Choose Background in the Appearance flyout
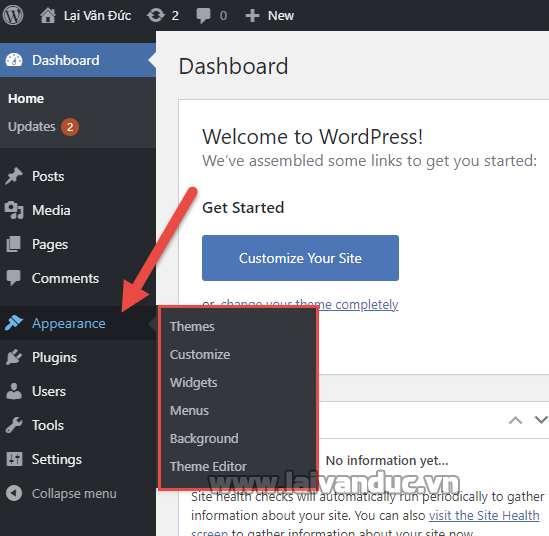Image resolution: width=549 pixels, height=536 pixels. (x=204, y=438)
